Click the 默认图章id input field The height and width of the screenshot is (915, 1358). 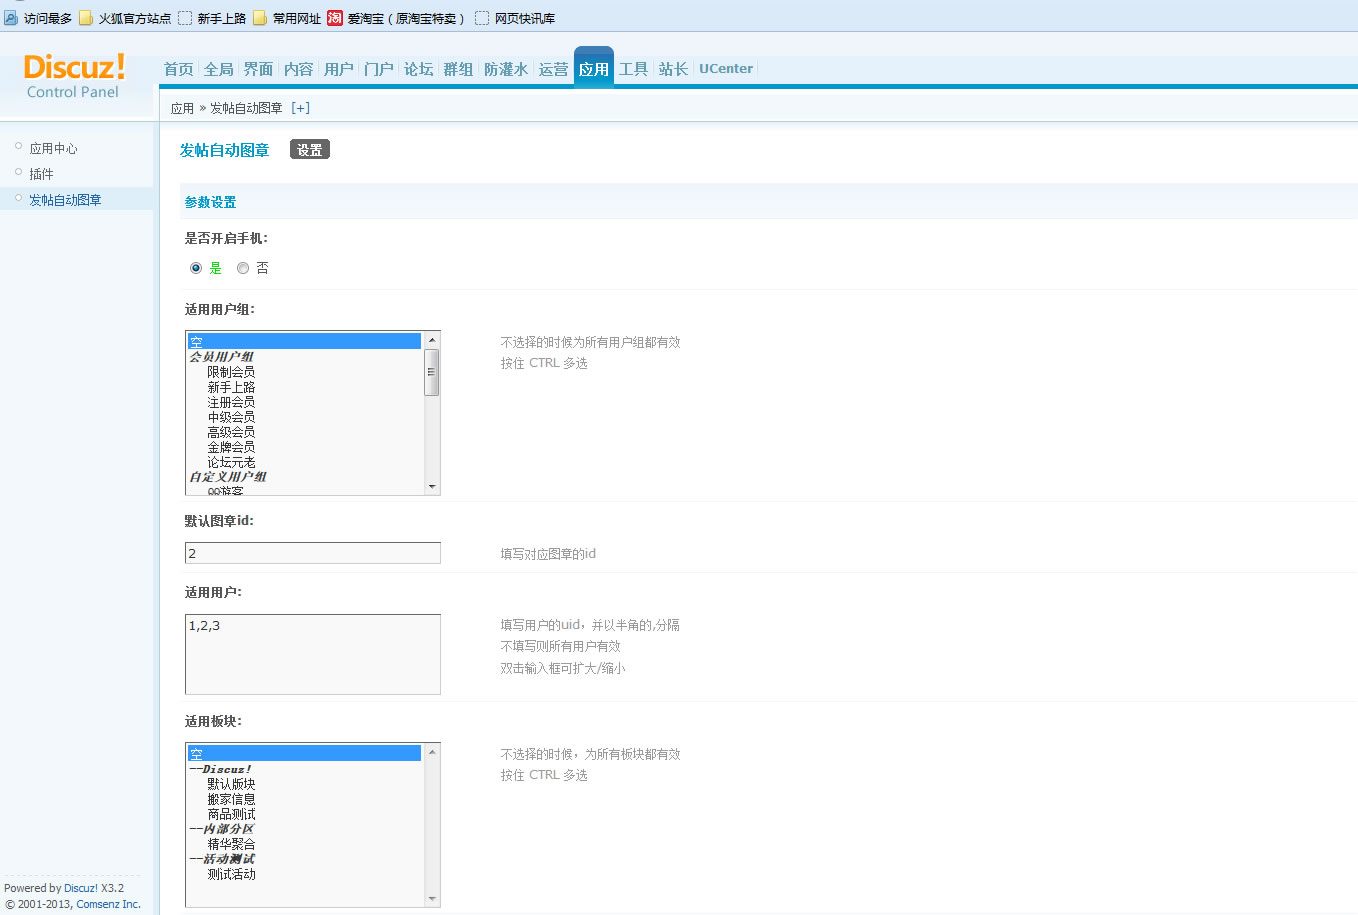click(x=312, y=553)
